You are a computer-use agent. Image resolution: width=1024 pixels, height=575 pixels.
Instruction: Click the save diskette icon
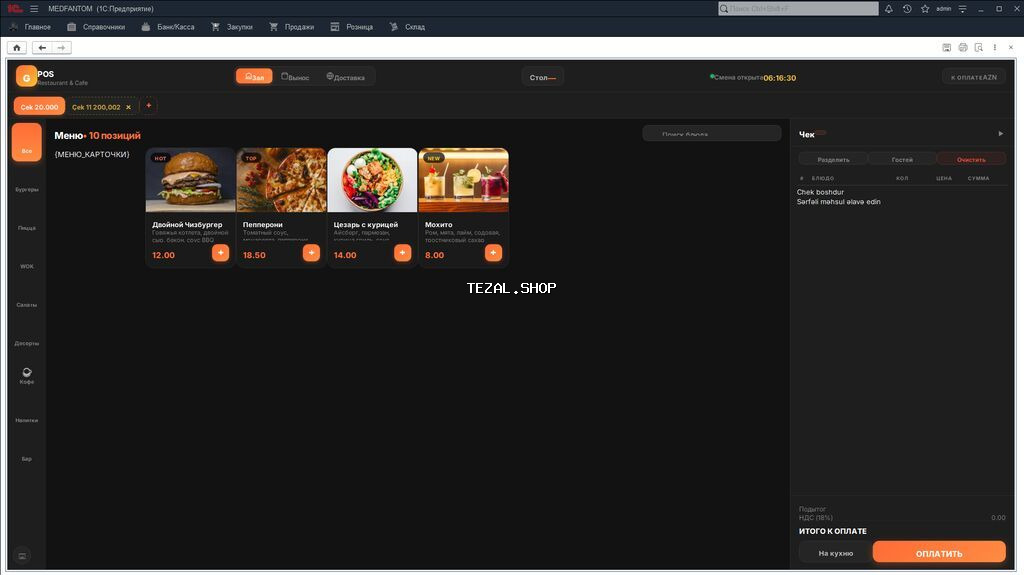tap(947, 48)
